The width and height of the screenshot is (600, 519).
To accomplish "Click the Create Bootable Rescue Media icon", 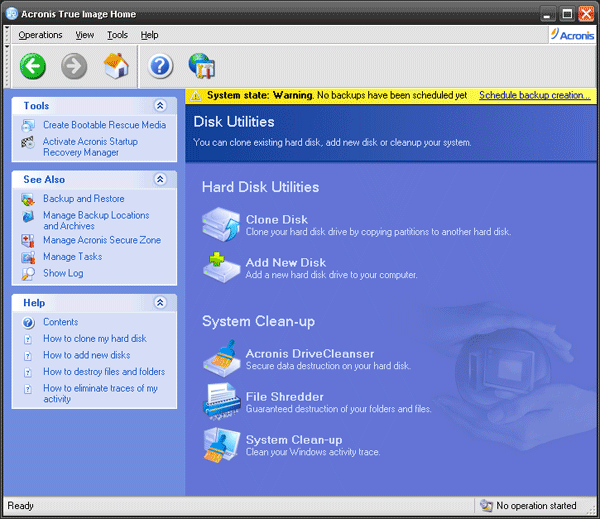I will pyautogui.click(x=28, y=125).
